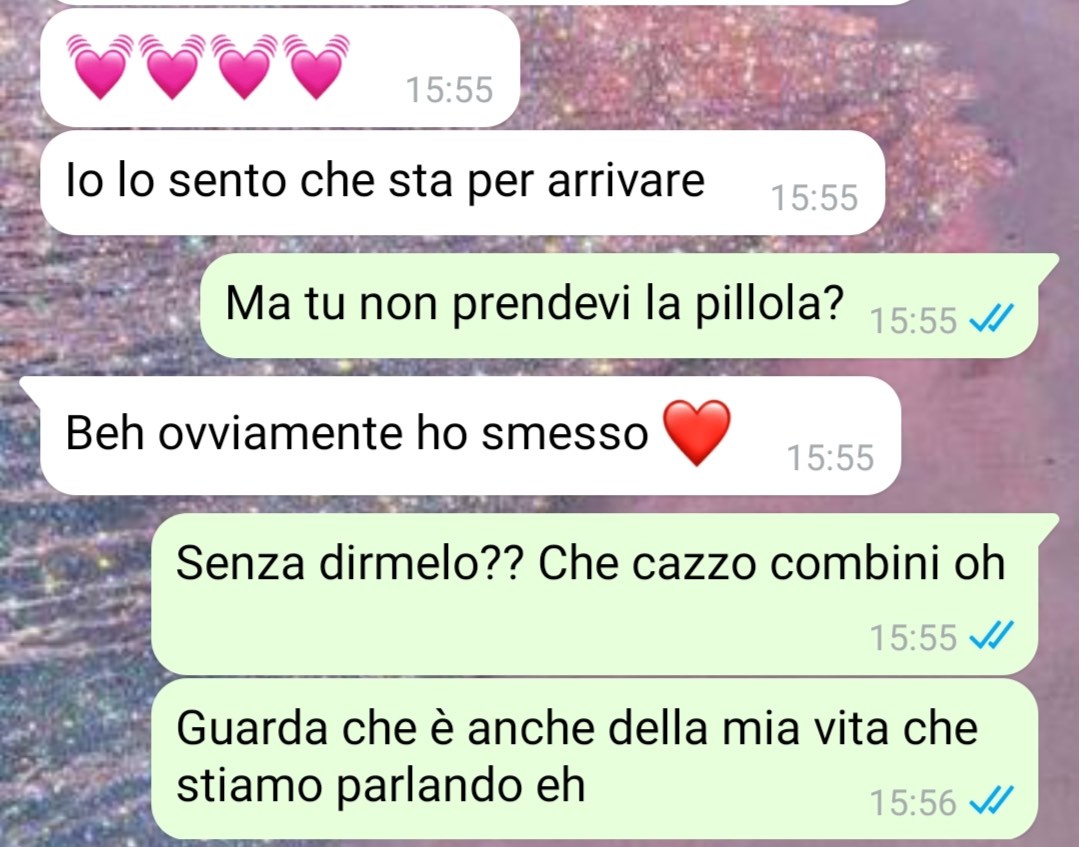Tap the hearts emoji message bubble
Viewport: 1079px width, 847px height.
(279, 67)
